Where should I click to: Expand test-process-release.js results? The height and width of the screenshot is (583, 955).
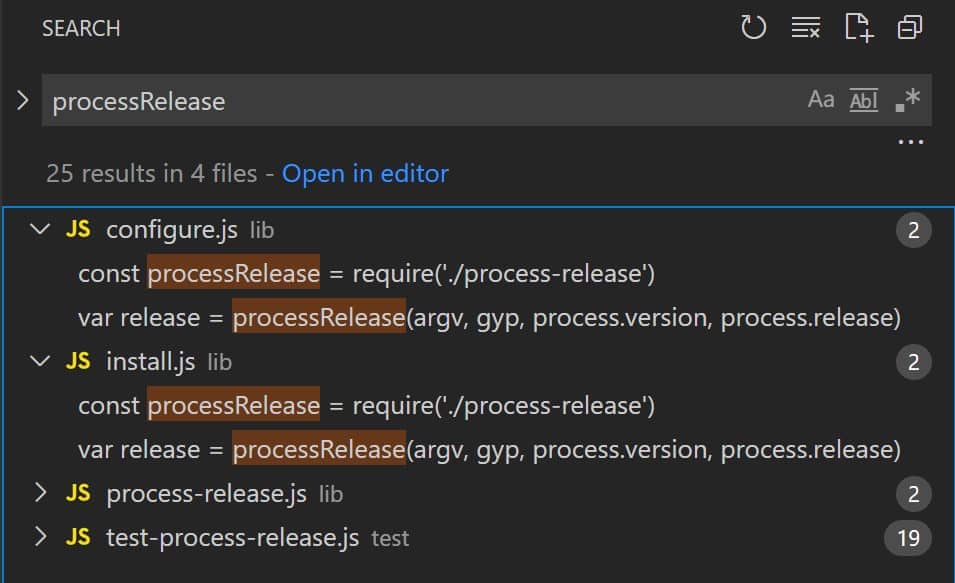point(40,538)
